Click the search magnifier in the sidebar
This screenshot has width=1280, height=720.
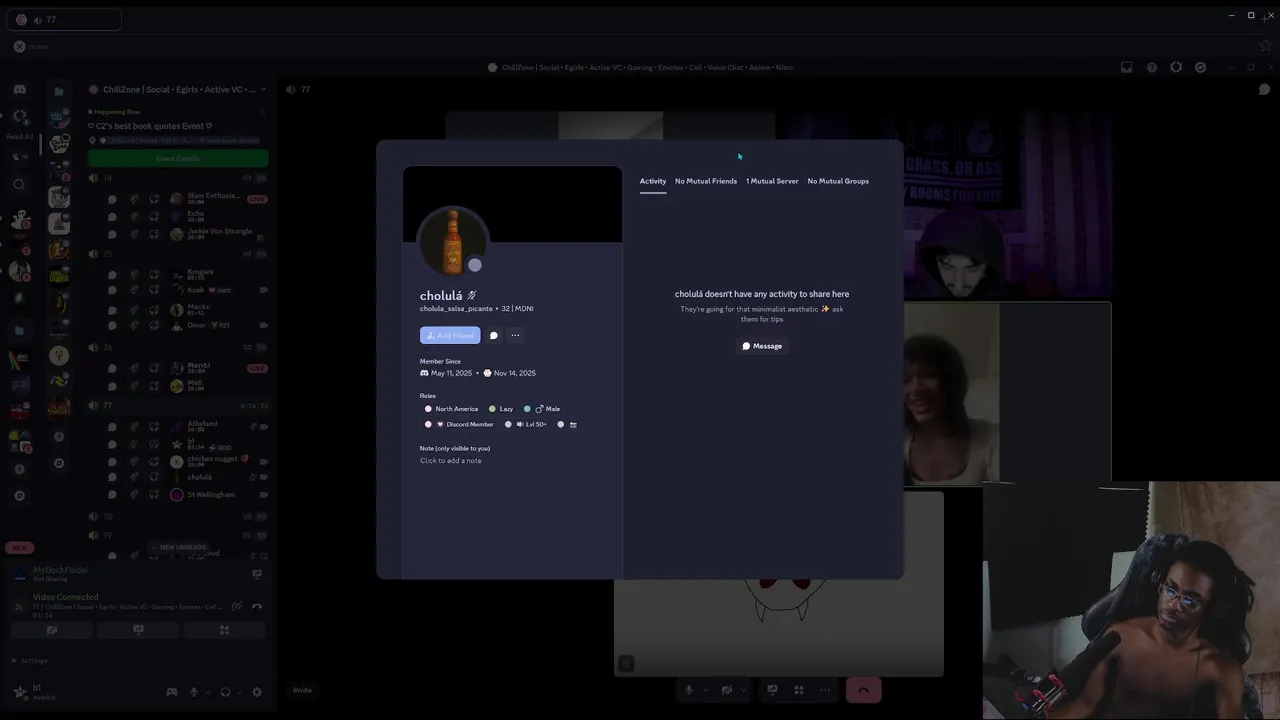pyautogui.click(x=19, y=184)
